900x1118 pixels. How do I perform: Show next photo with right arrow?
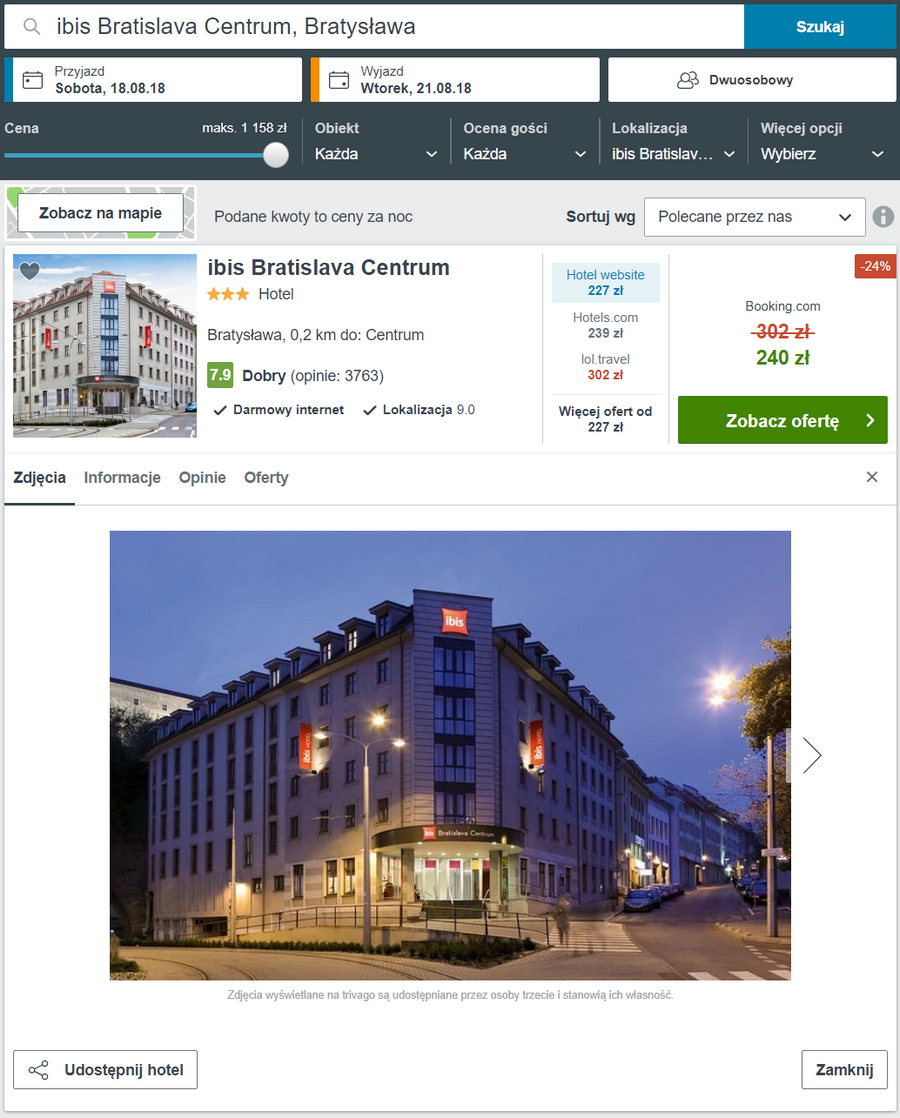tap(812, 755)
